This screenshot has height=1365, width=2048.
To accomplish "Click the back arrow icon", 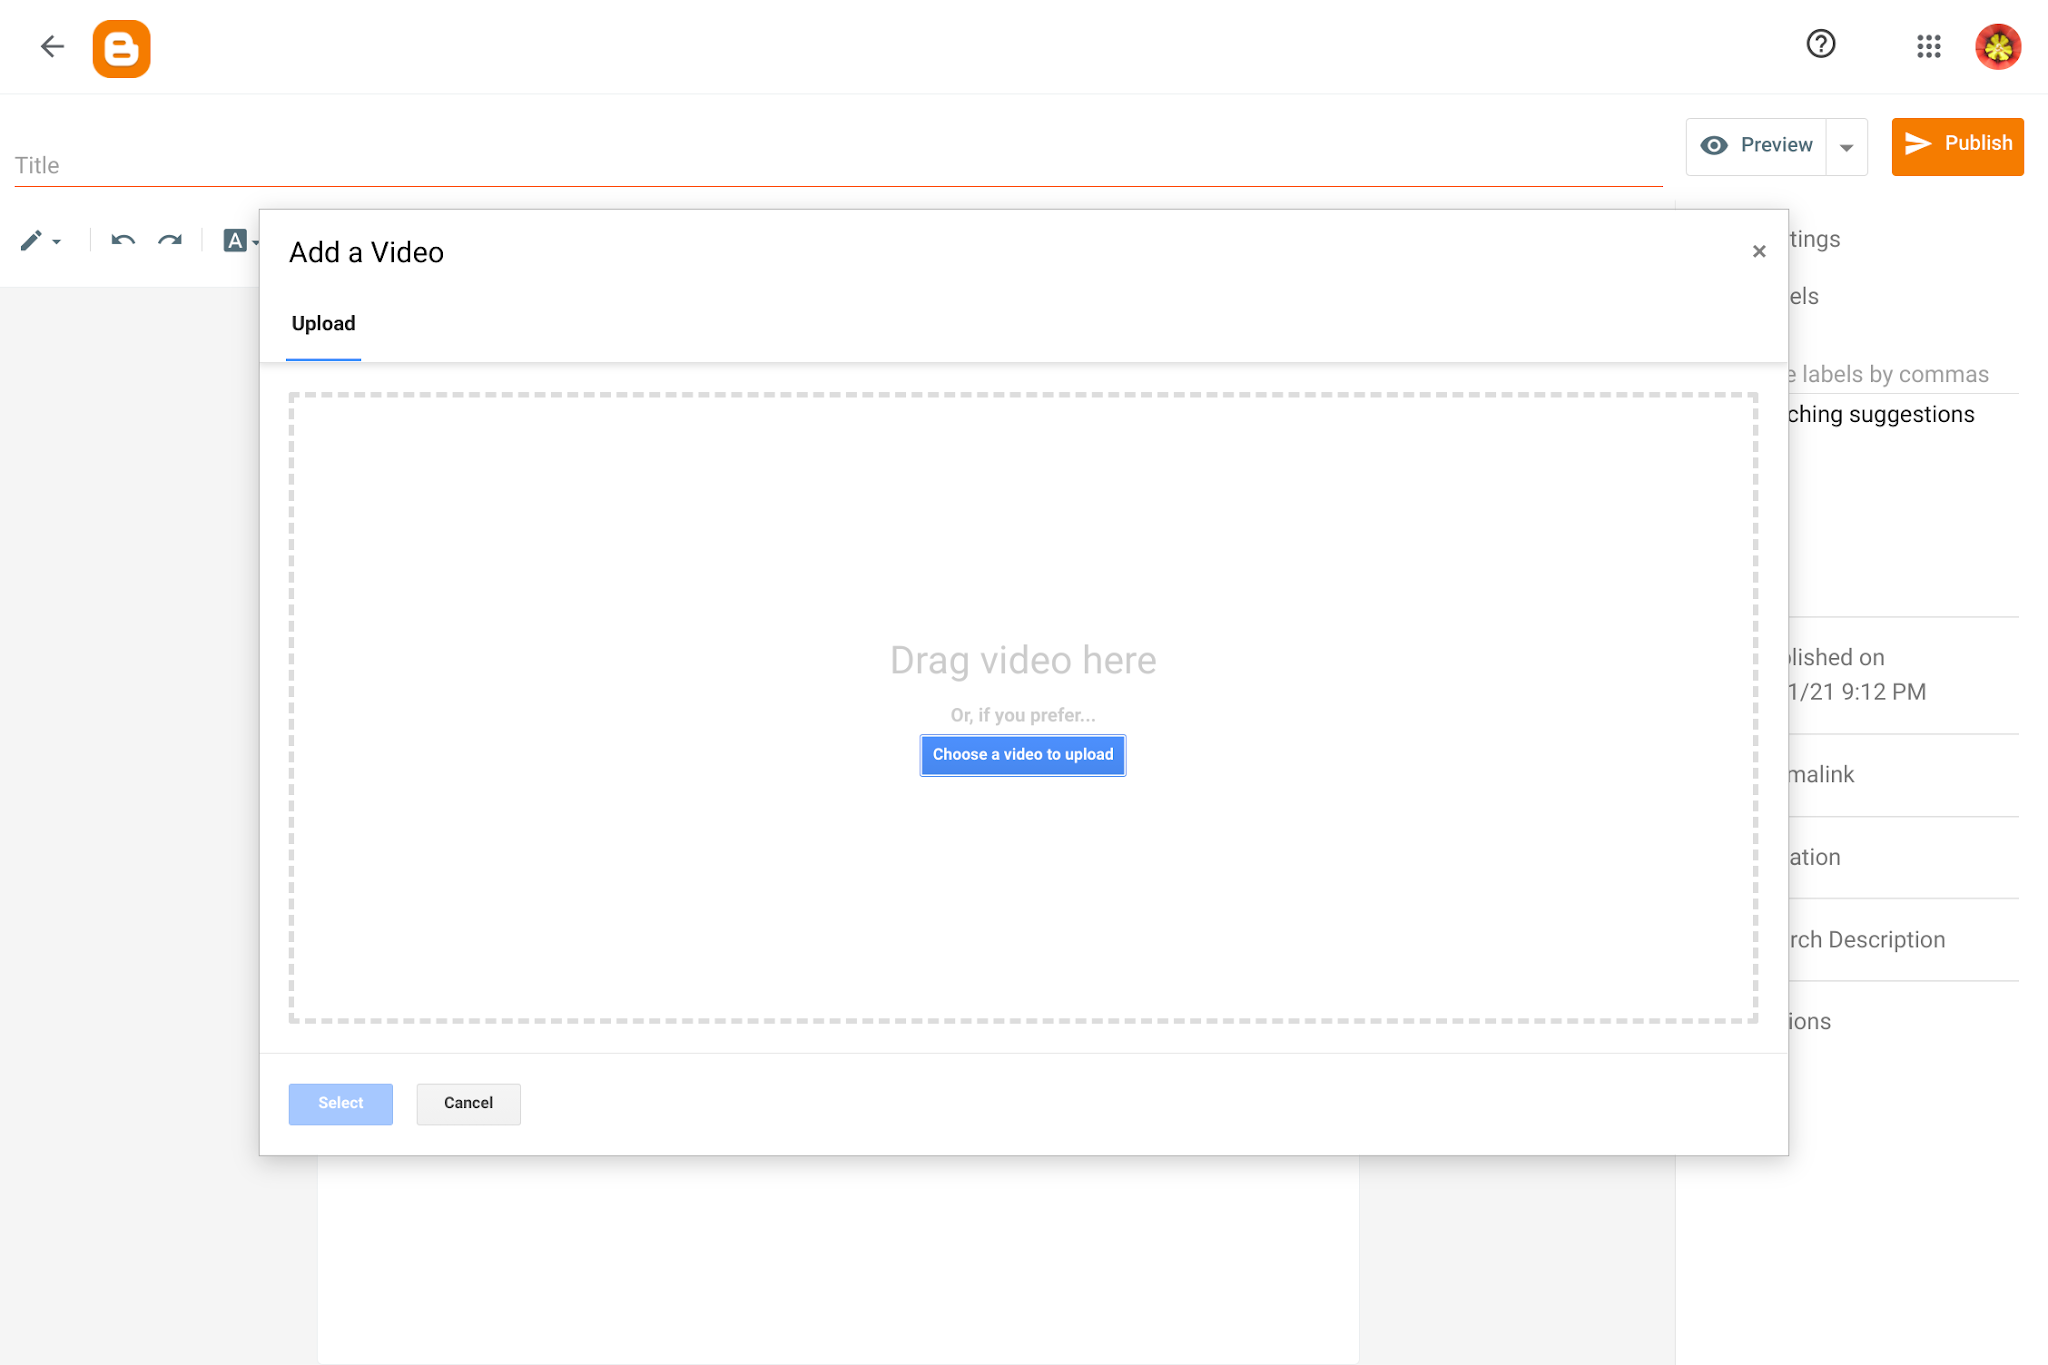I will 52,46.
